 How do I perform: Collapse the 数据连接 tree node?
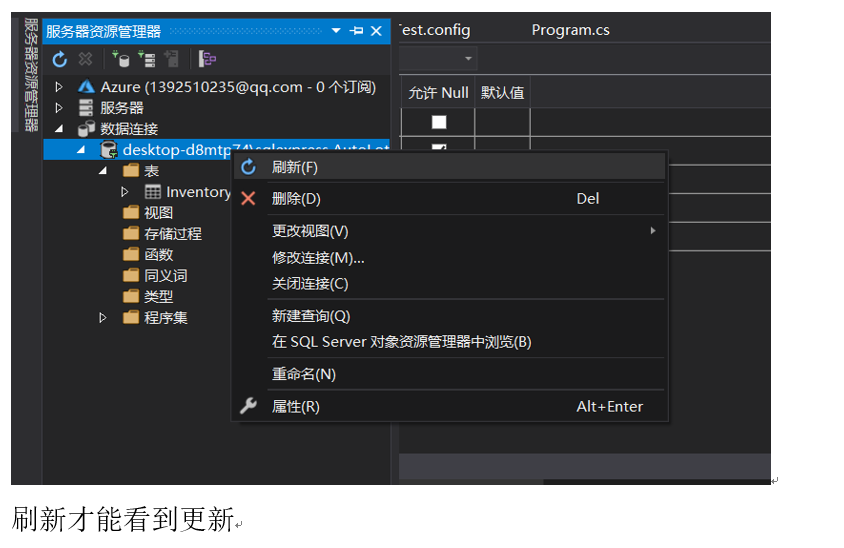[x=59, y=129]
